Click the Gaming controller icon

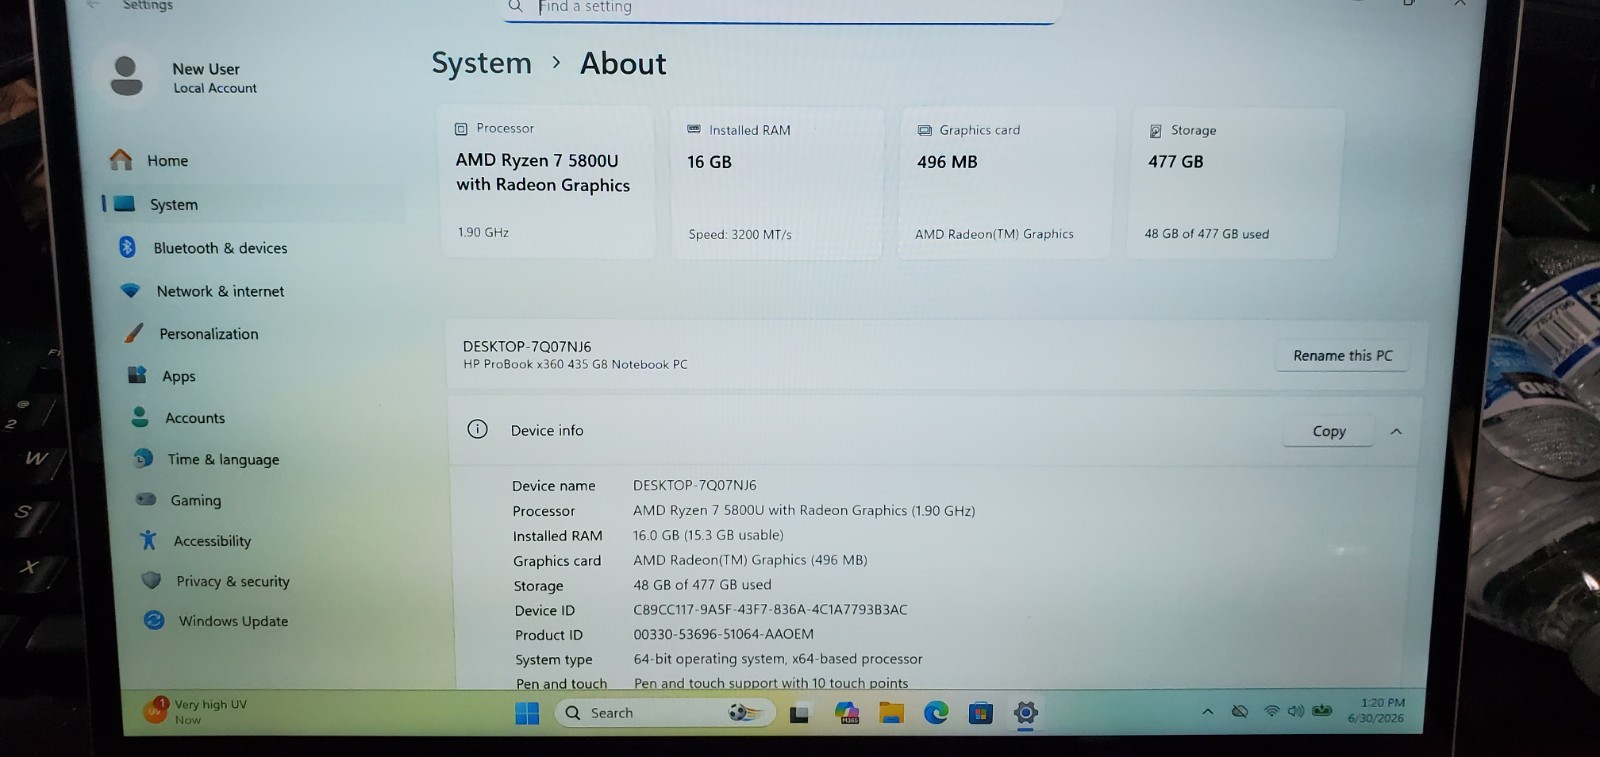146,499
